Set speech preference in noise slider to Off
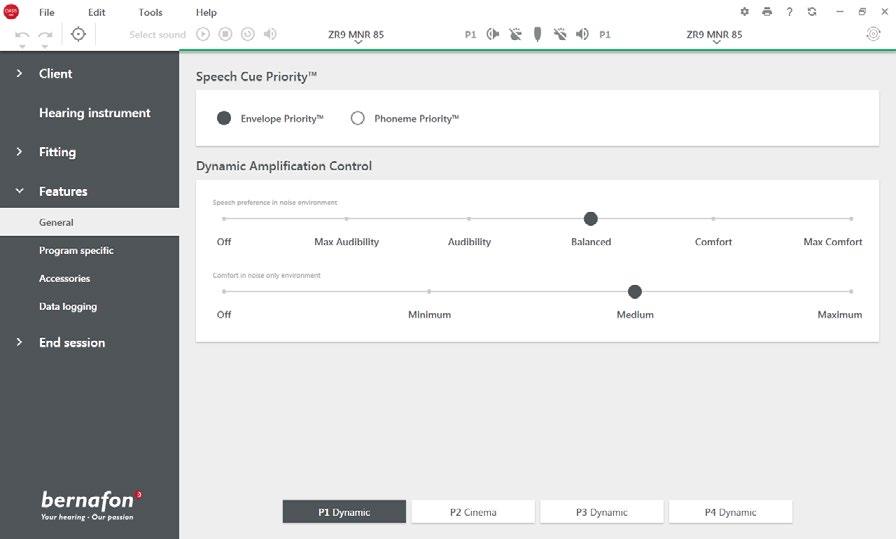Image resolution: width=896 pixels, height=539 pixels. 224,218
